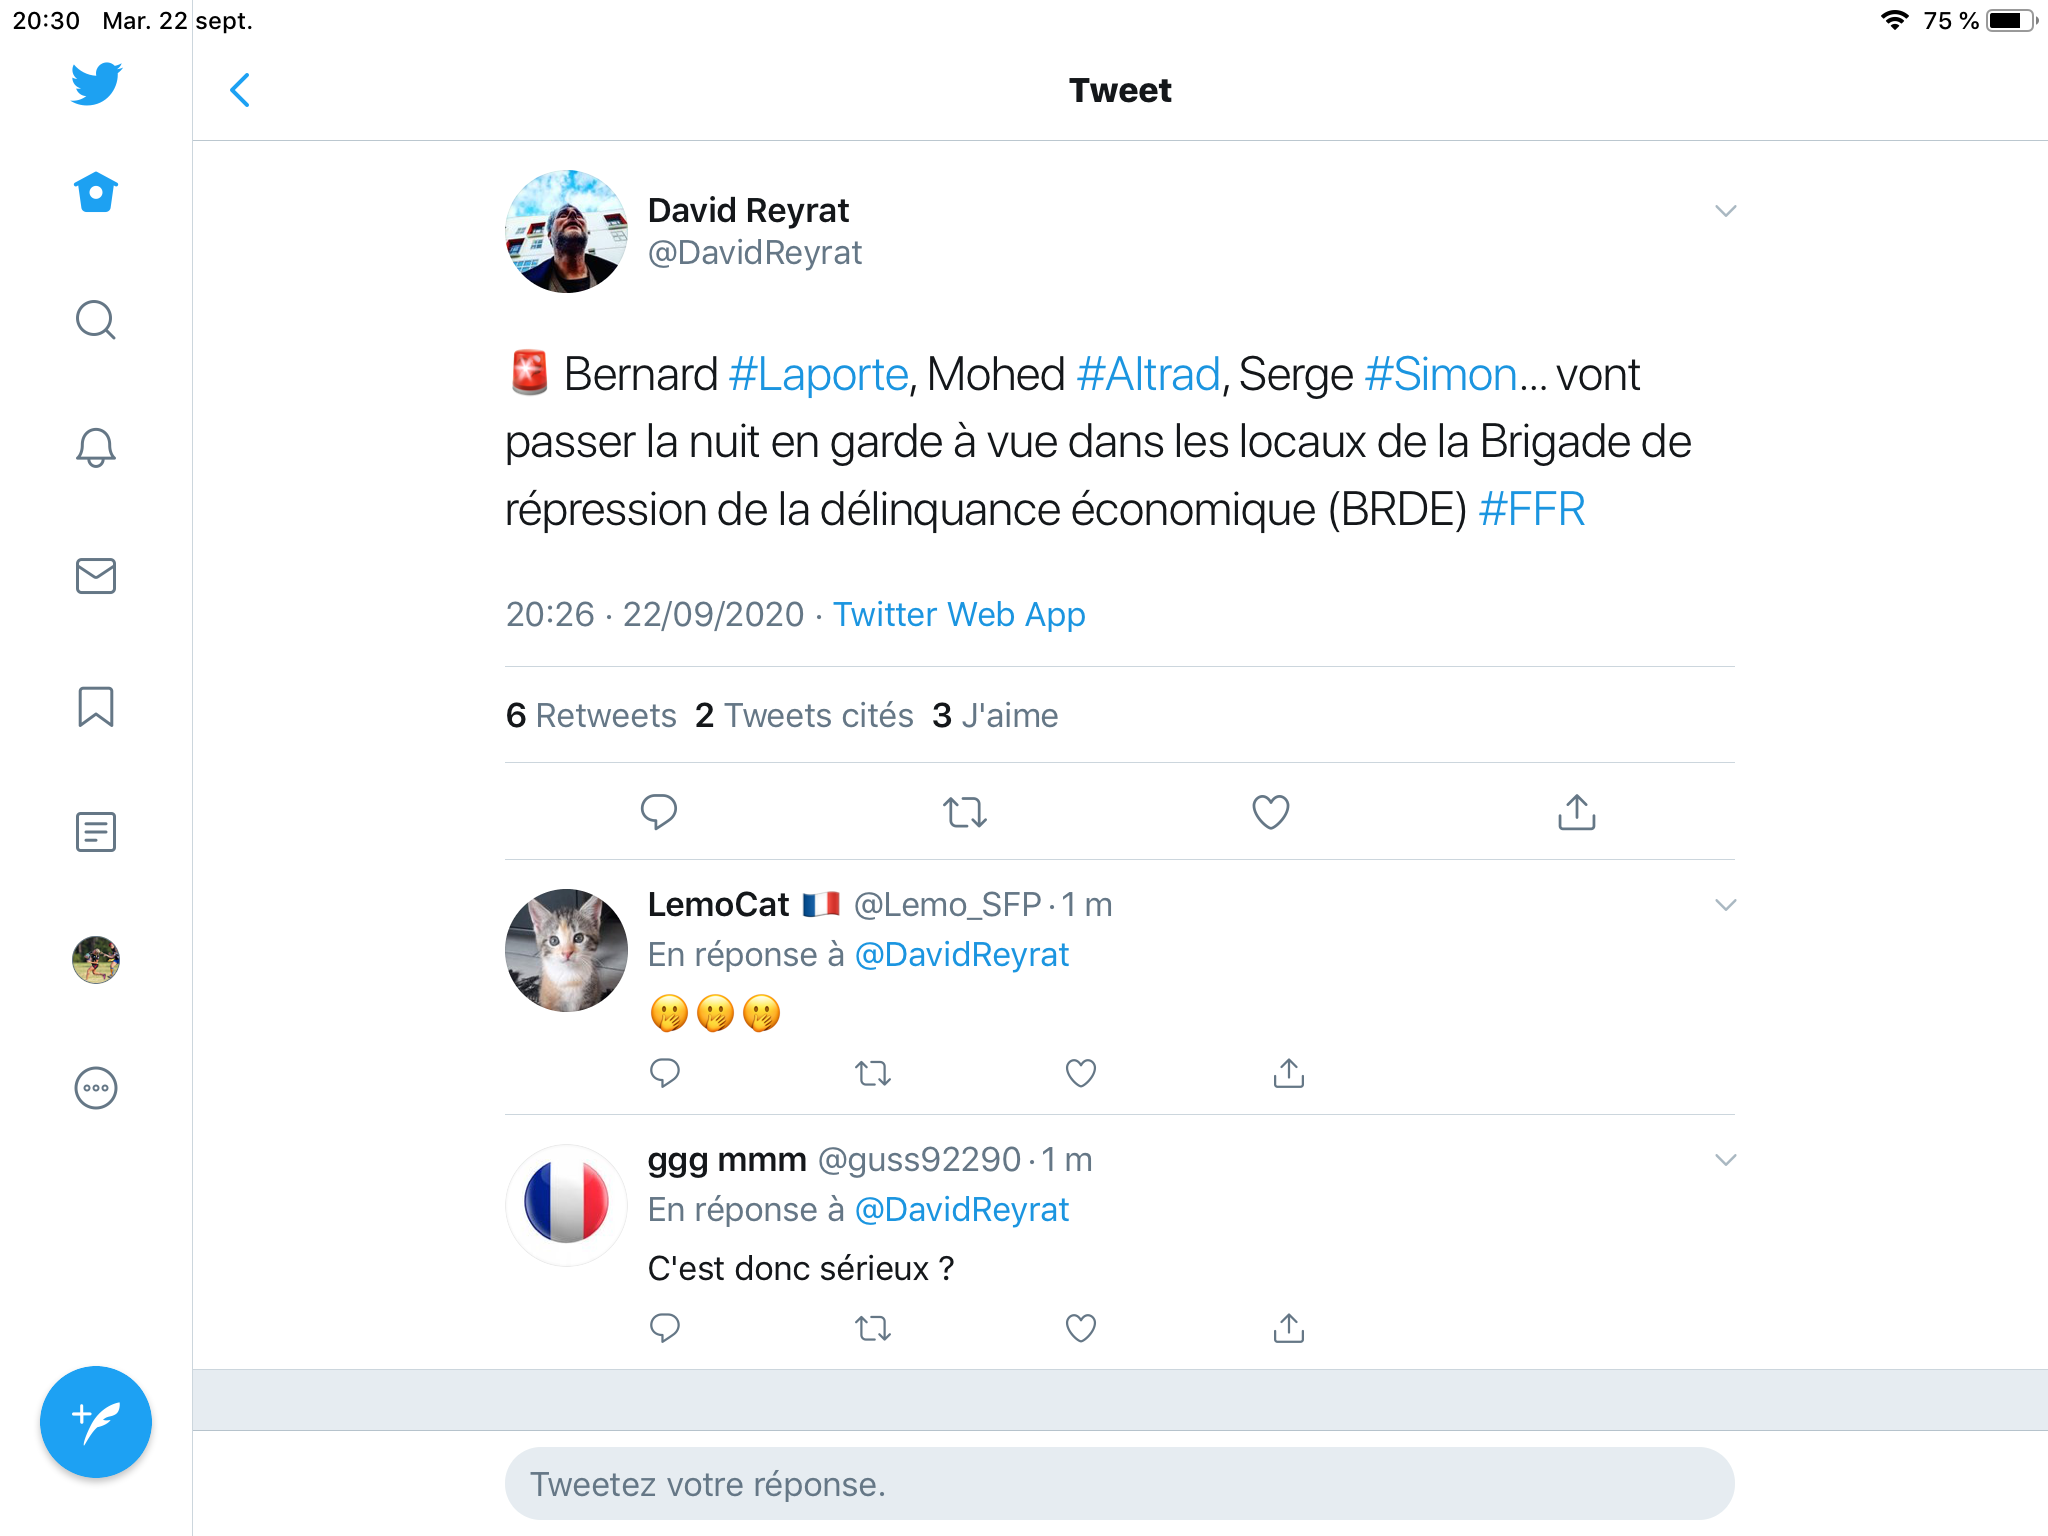Click the Twitter Web App link

coord(959,614)
